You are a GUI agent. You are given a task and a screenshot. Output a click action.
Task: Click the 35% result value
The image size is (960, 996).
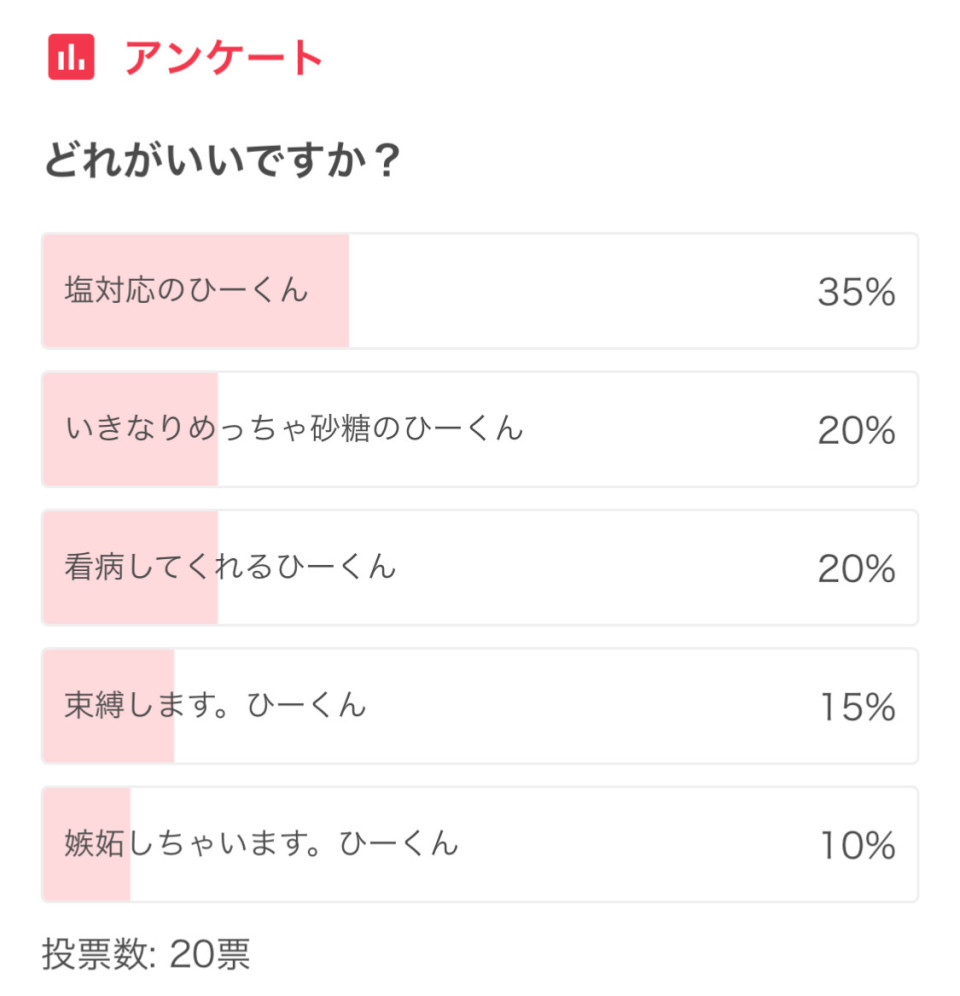856,292
